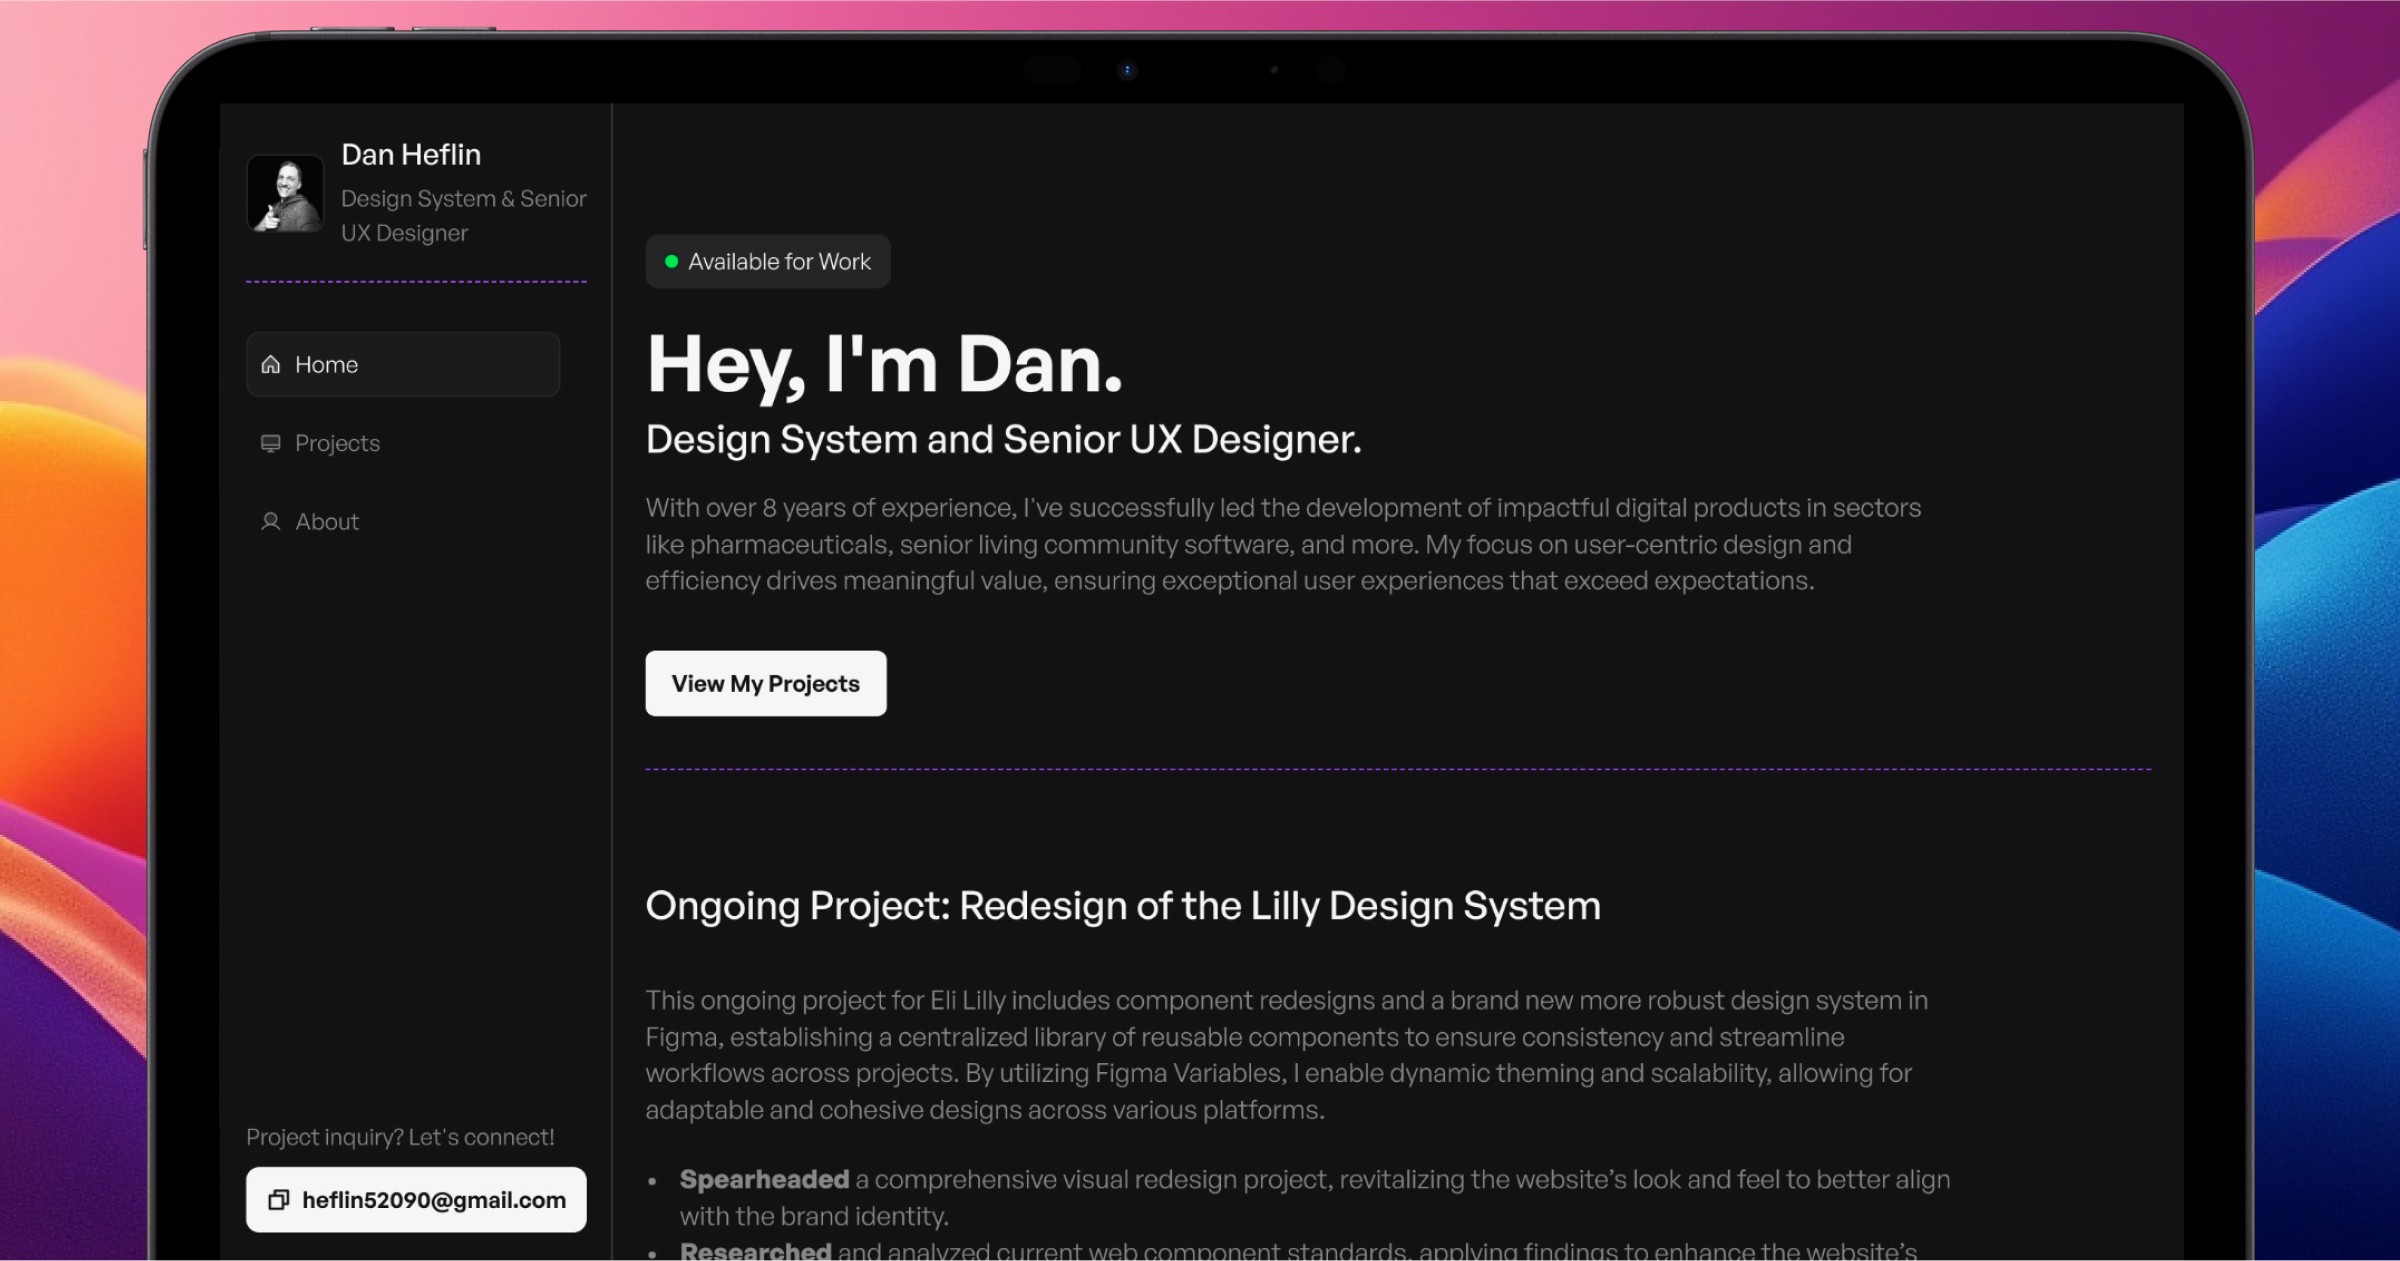Copy the heflin52090@gmail.com email address

433,1200
